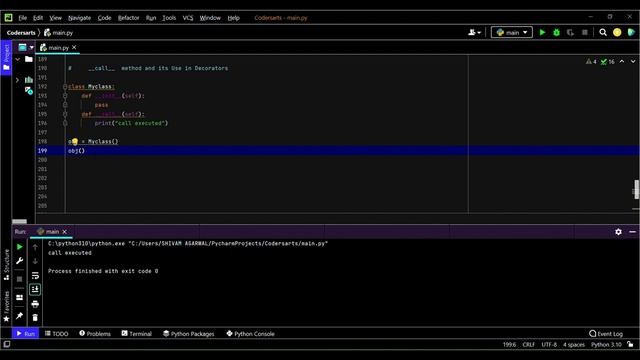Toggle the Run tool window button at the bottom
The width and height of the screenshot is (640, 360).
tap(25, 333)
